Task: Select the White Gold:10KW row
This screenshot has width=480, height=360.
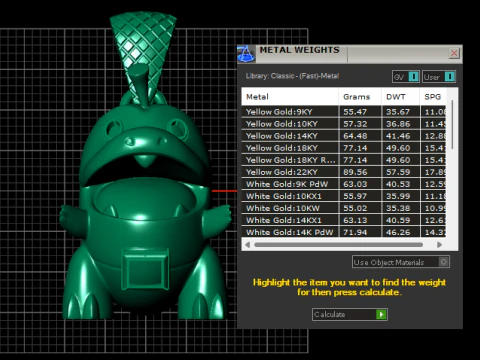Action: (344, 208)
